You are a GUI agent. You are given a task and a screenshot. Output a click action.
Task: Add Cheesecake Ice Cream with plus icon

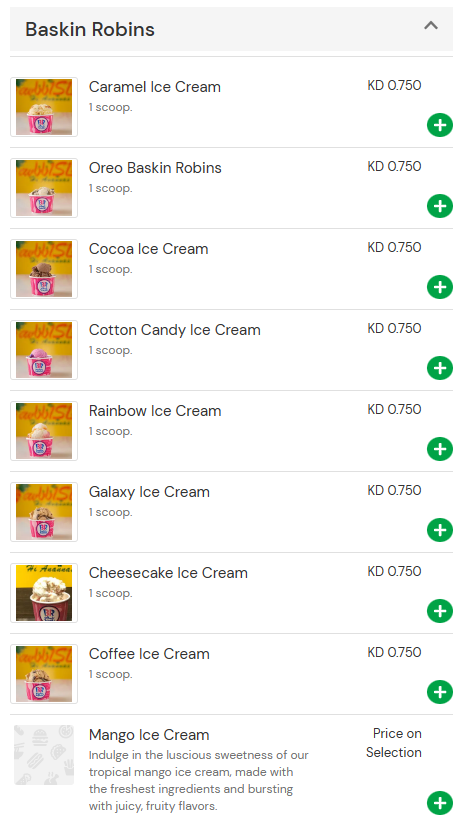[440, 611]
